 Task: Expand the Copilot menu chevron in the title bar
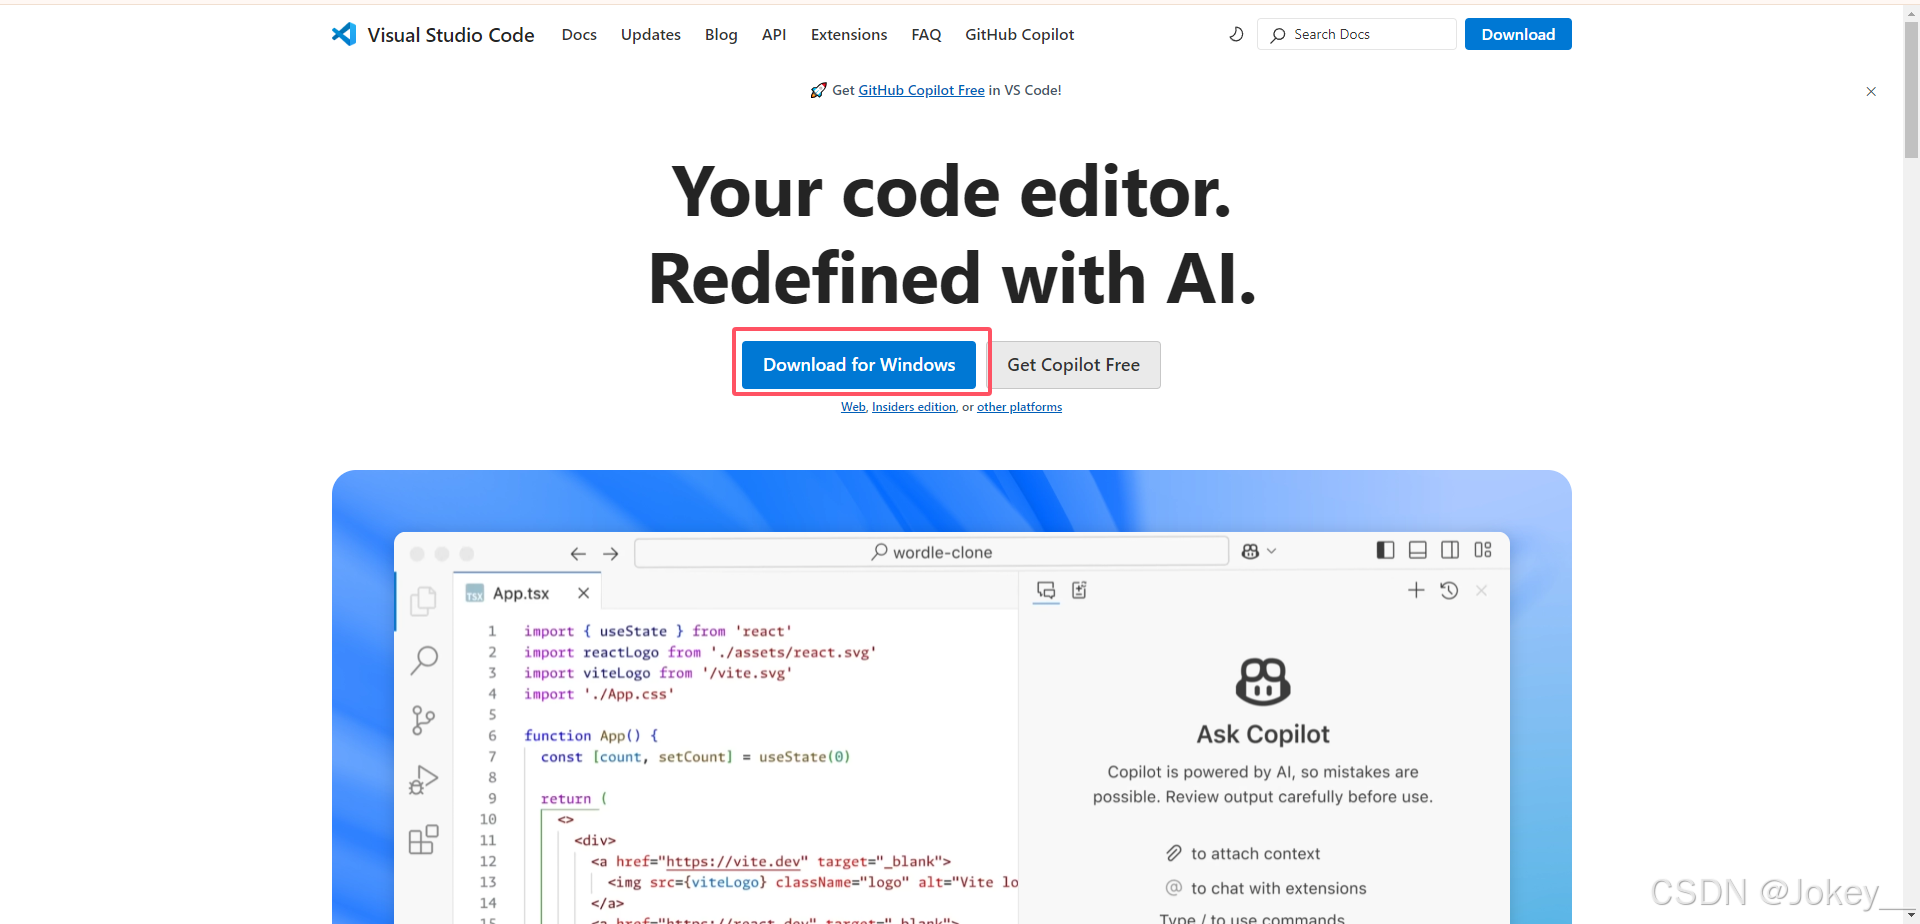[1272, 551]
